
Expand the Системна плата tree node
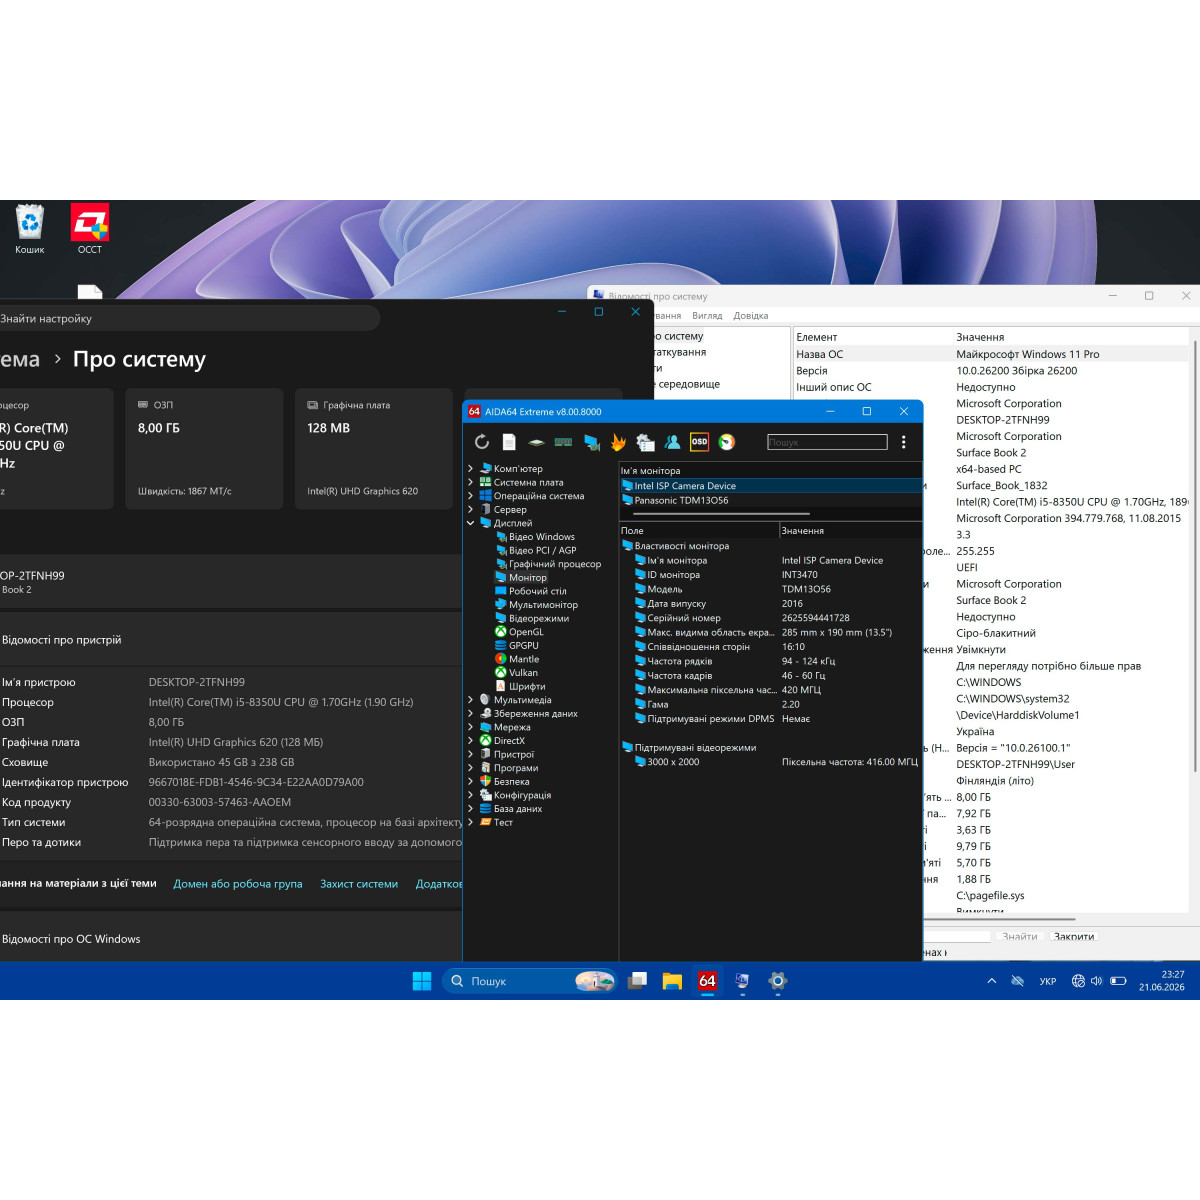[x=470, y=482]
